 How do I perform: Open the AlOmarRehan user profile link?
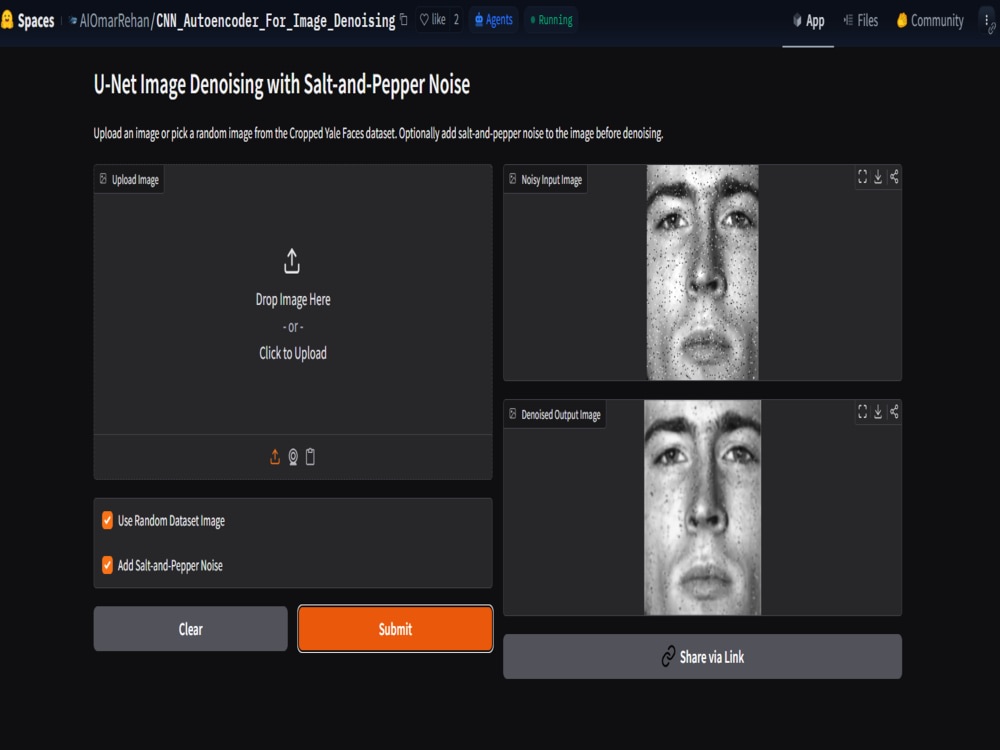point(114,21)
